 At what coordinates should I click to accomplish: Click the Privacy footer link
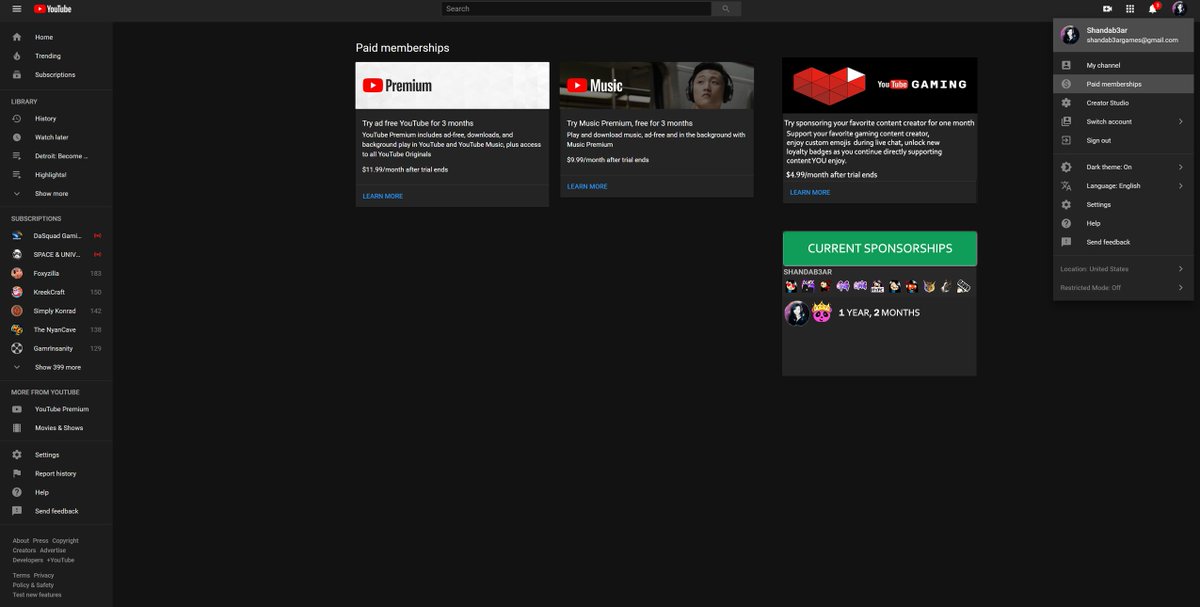click(x=44, y=576)
